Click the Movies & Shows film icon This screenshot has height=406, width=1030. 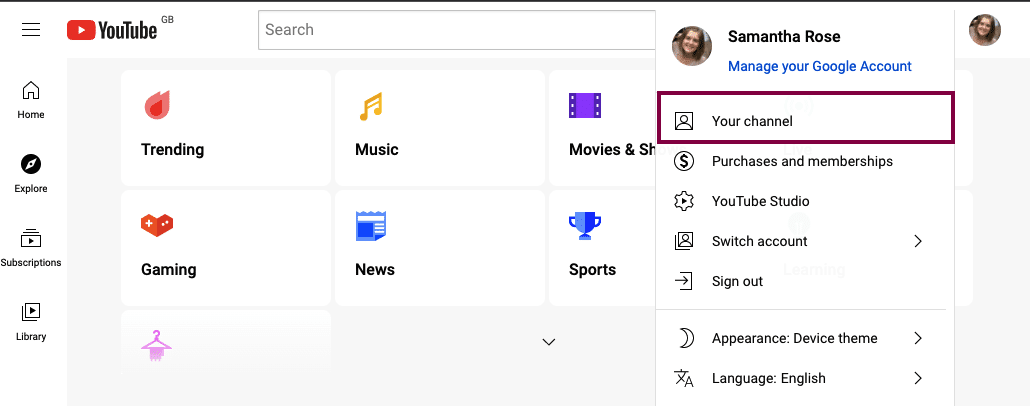[x=585, y=105]
